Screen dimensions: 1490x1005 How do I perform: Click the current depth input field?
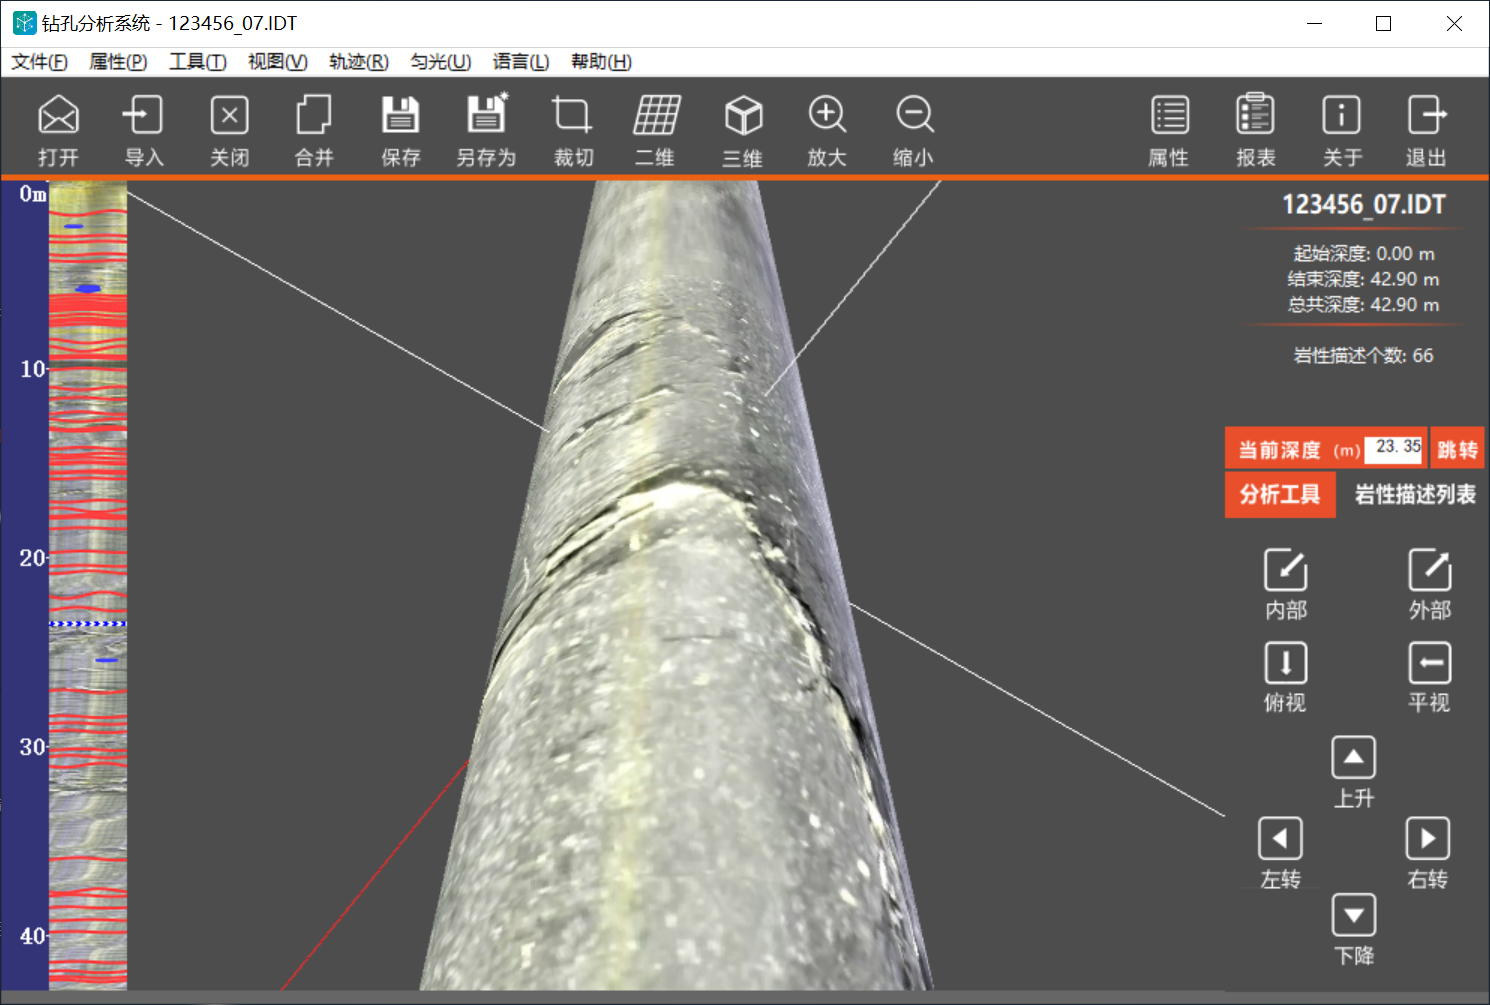(x=1394, y=448)
